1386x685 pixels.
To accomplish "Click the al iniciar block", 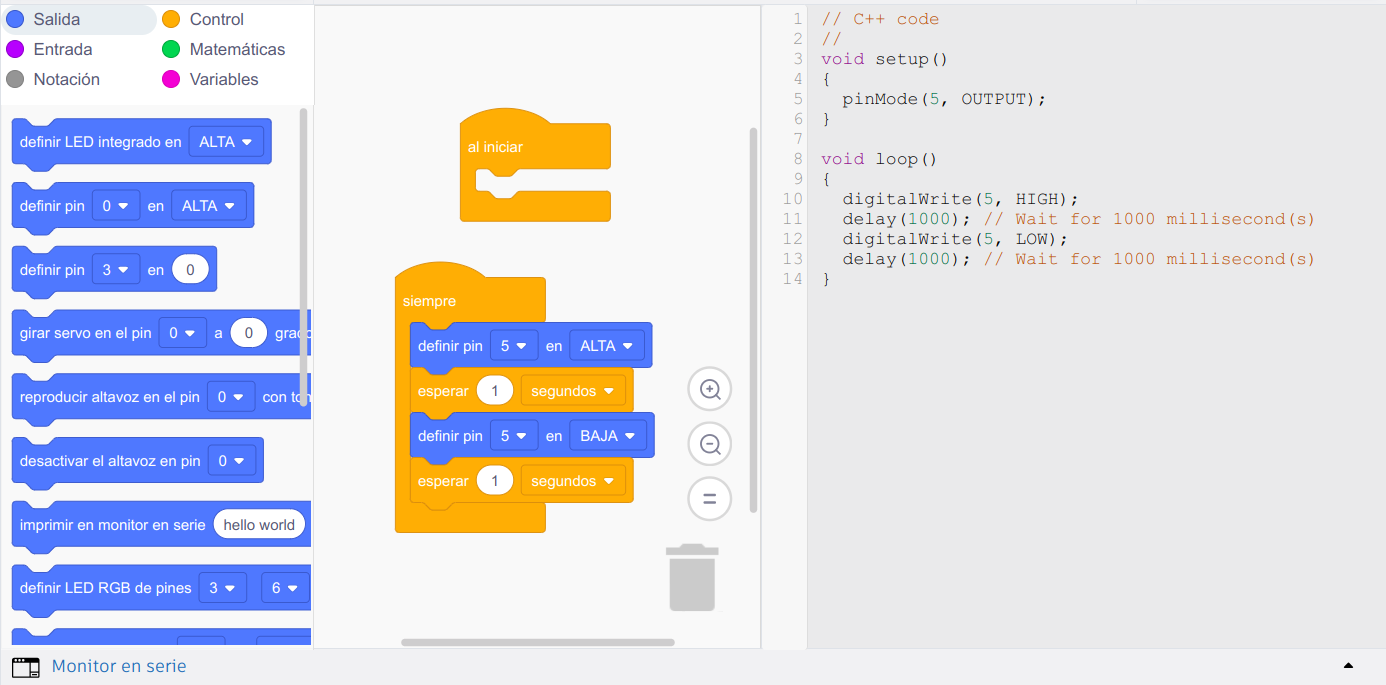I will coord(496,147).
